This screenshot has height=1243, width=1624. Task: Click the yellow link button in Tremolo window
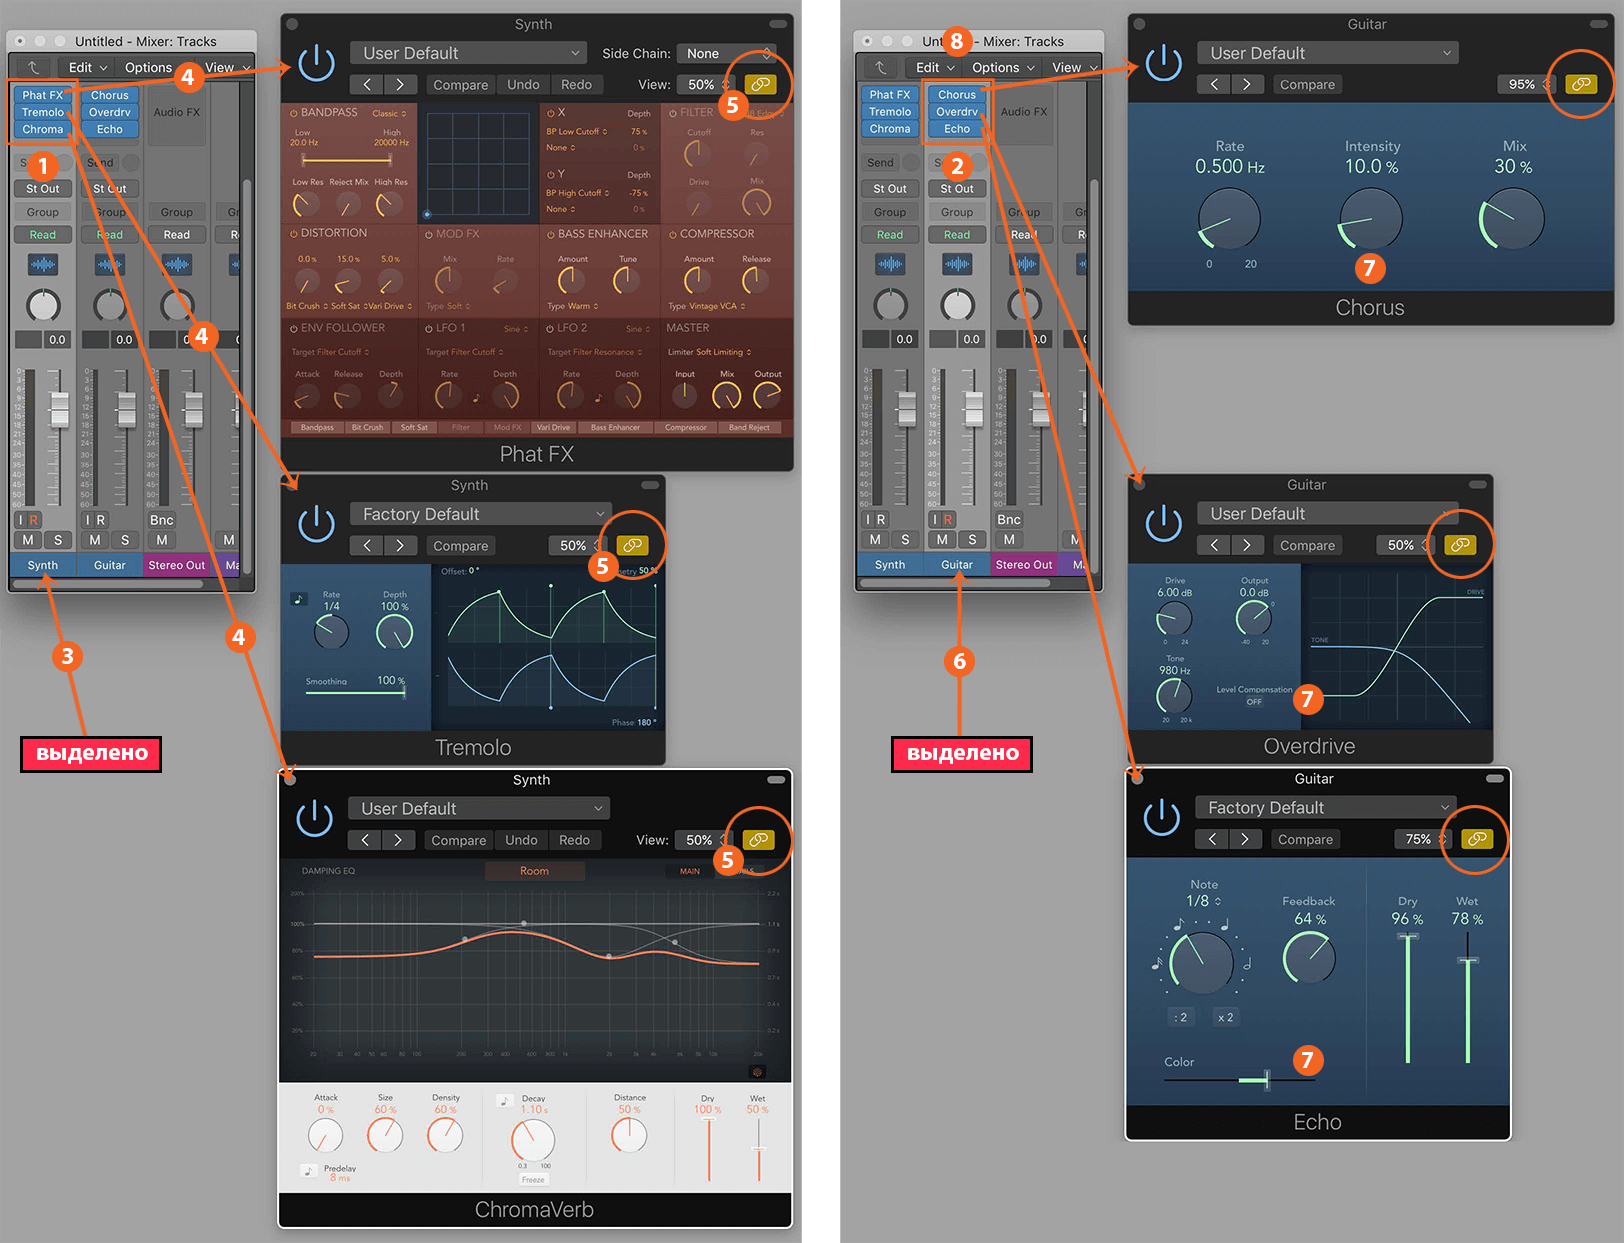[632, 545]
